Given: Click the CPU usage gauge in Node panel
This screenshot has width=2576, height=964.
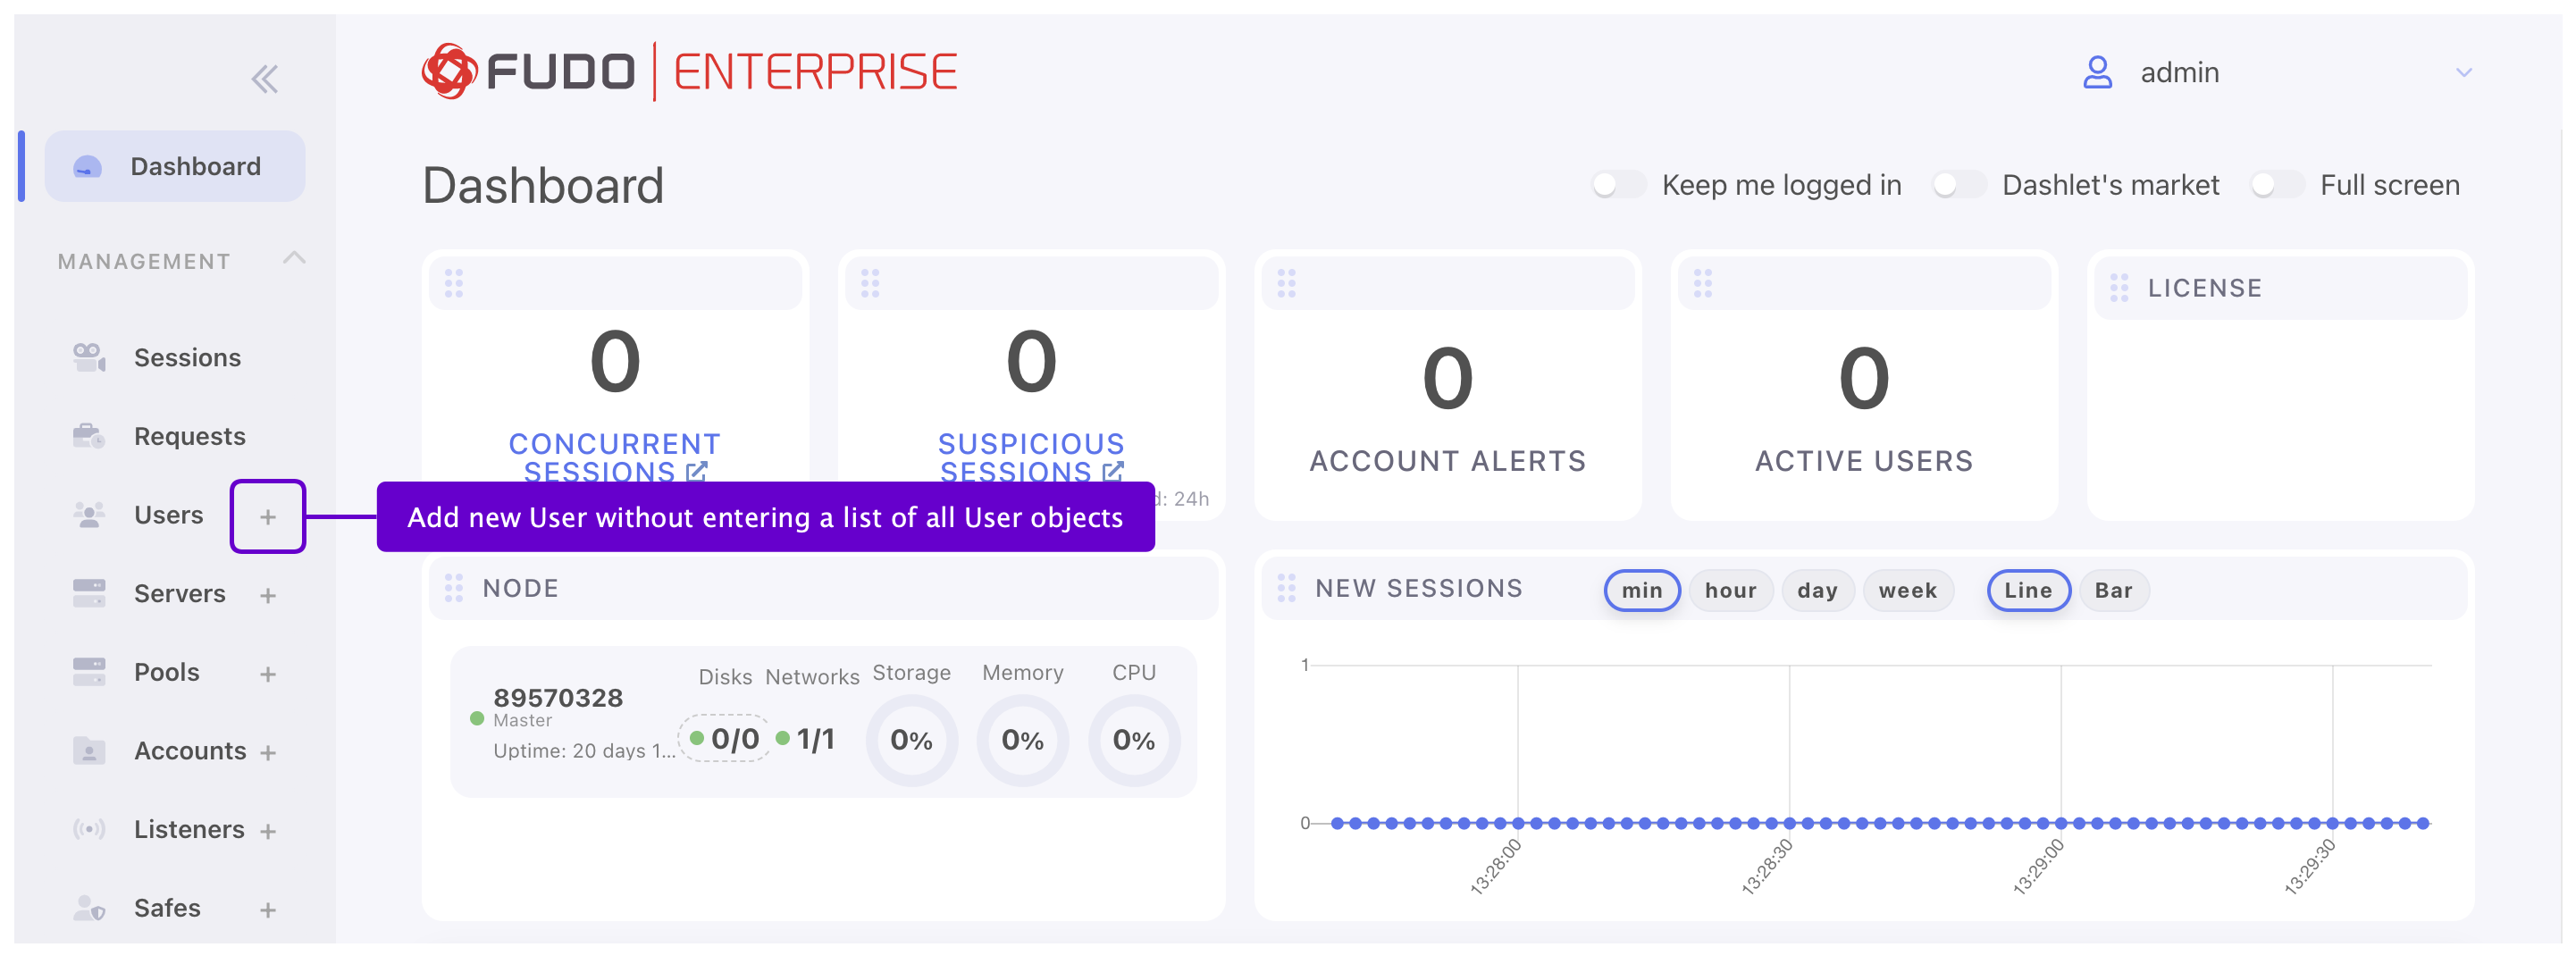Looking at the screenshot, I should [x=1133, y=740].
